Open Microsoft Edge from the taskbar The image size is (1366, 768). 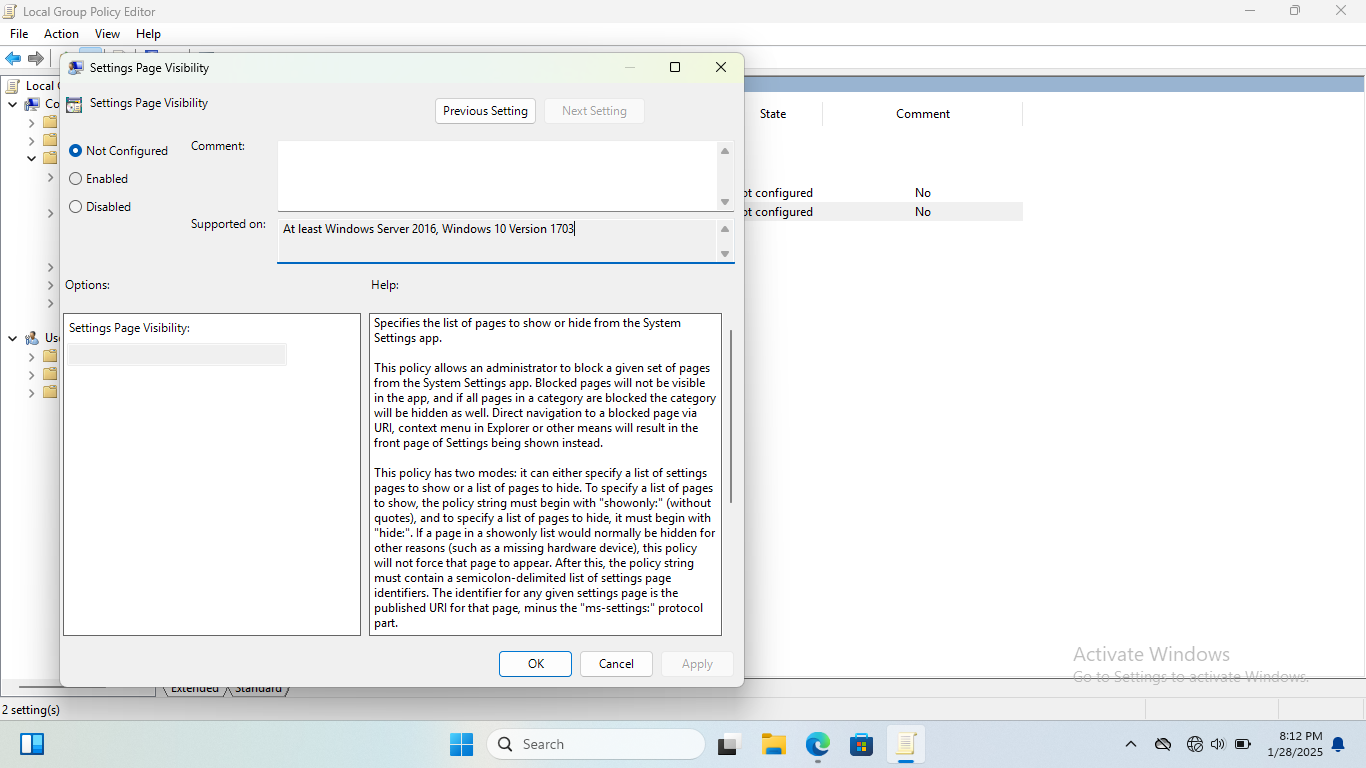818,744
